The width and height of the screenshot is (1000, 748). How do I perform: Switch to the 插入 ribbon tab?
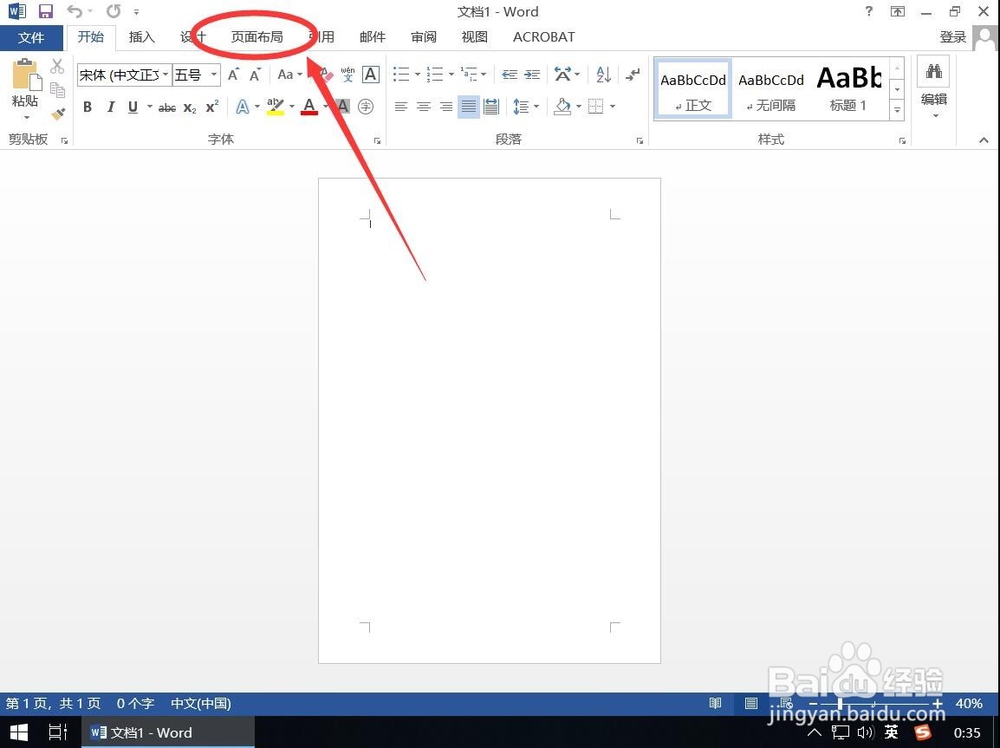(x=140, y=37)
